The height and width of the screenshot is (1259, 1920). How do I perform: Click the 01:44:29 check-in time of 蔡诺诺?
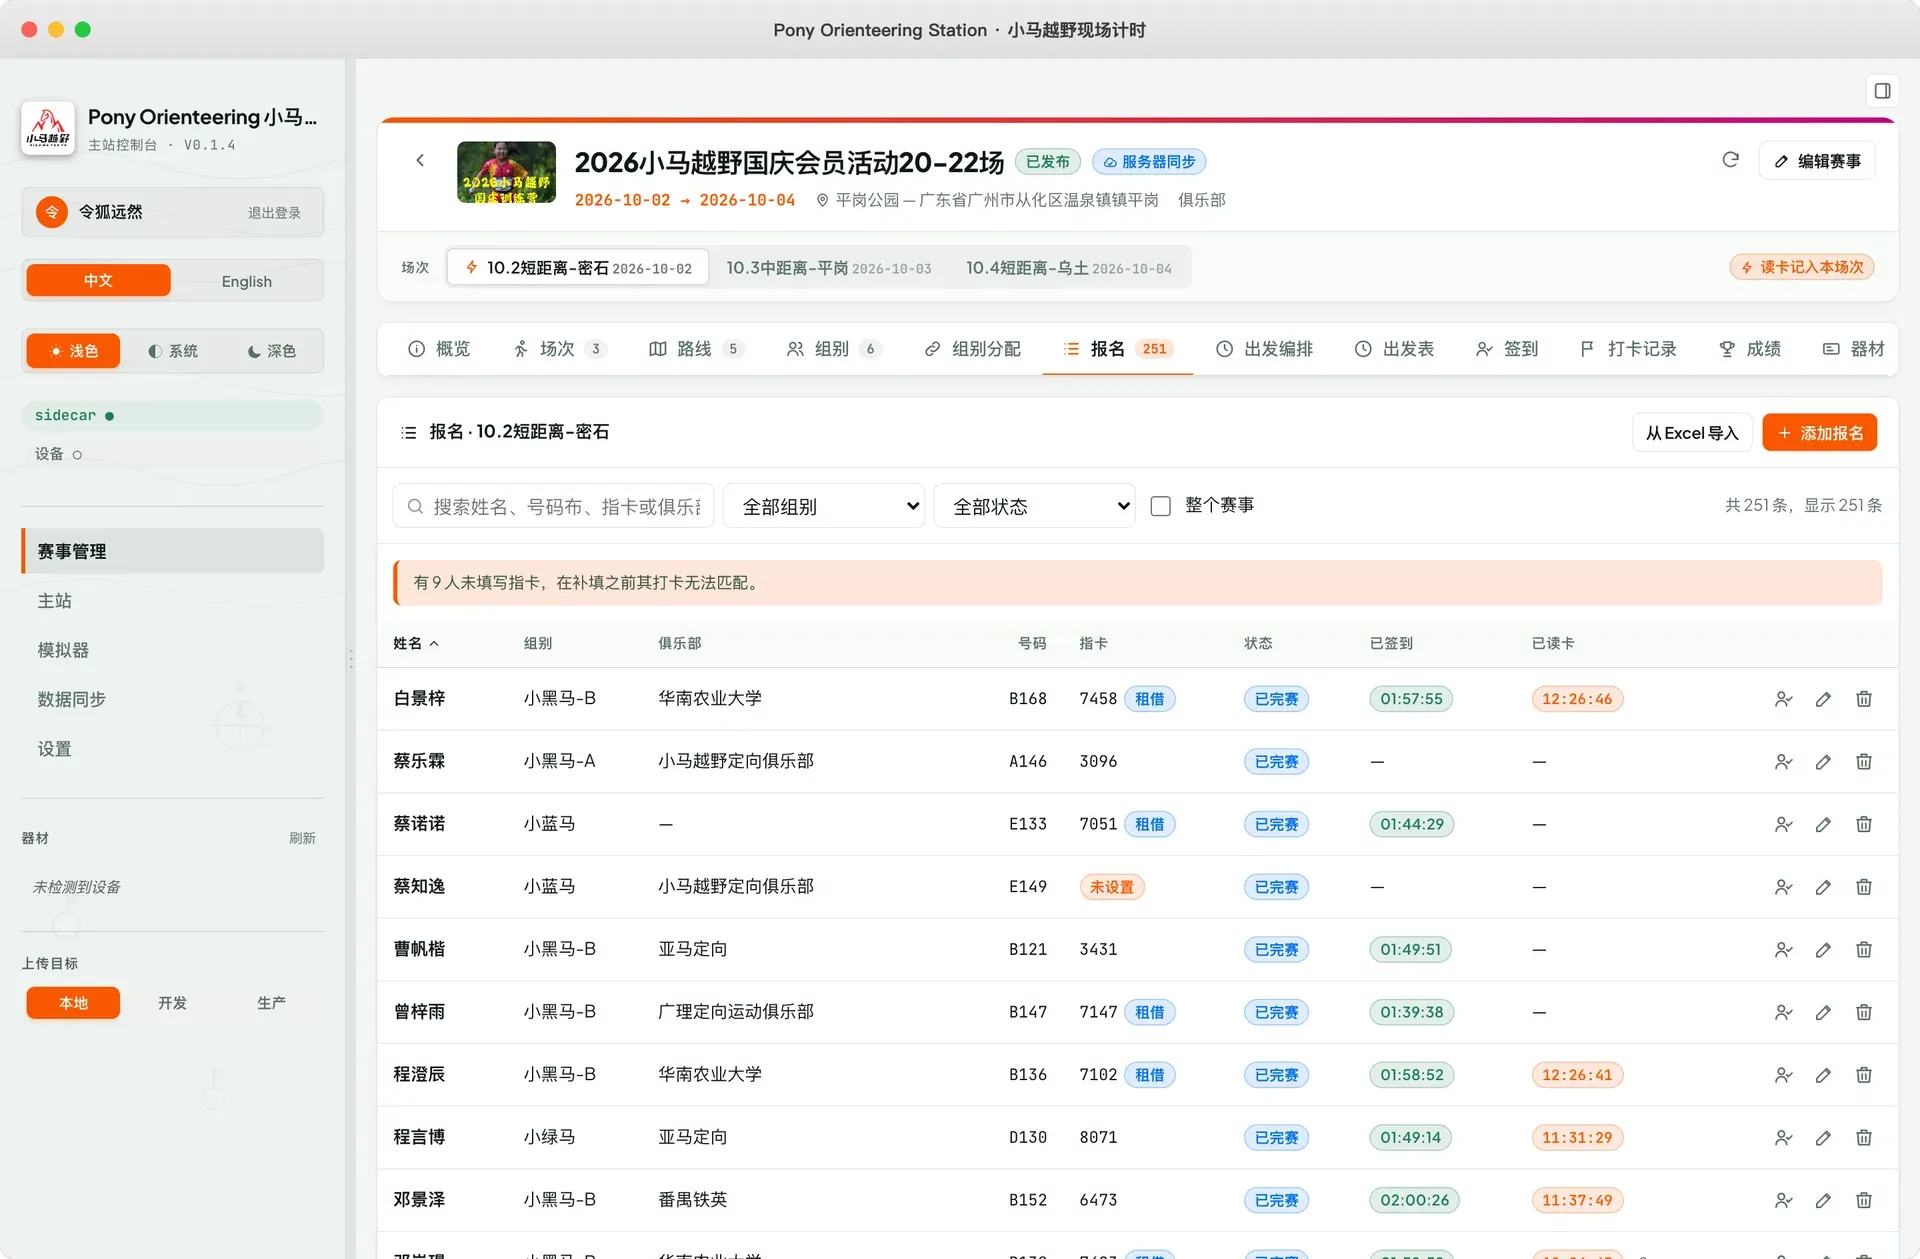pyautogui.click(x=1412, y=825)
